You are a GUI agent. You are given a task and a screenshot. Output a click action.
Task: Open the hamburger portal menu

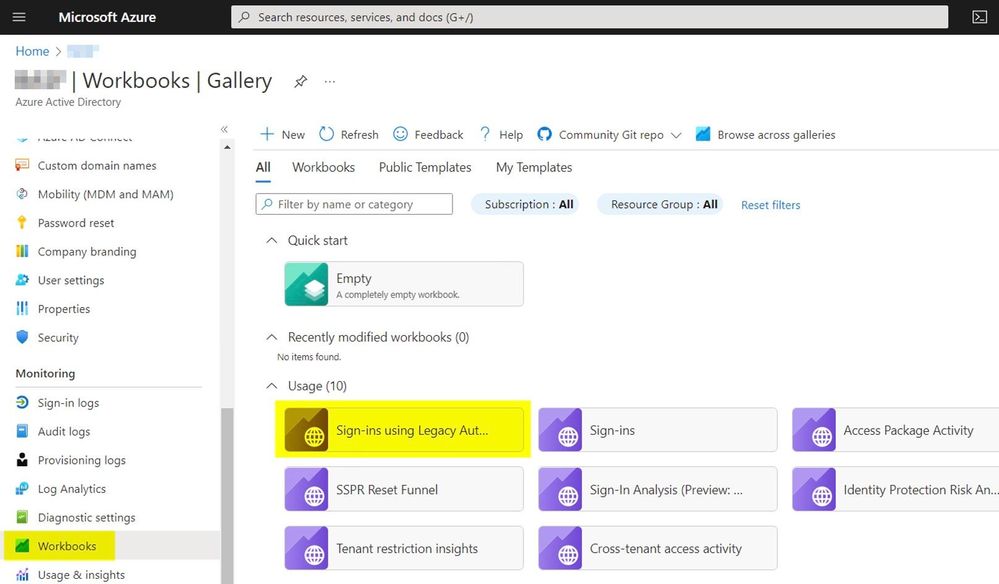(19, 17)
